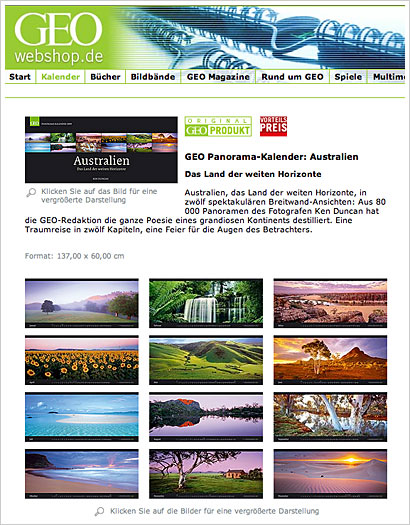Enlarge the outback mountain sunset thumbnail
Image resolution: width=410 pixels, height=525 pixels.
pyautogui.click(x=330, y=360)
